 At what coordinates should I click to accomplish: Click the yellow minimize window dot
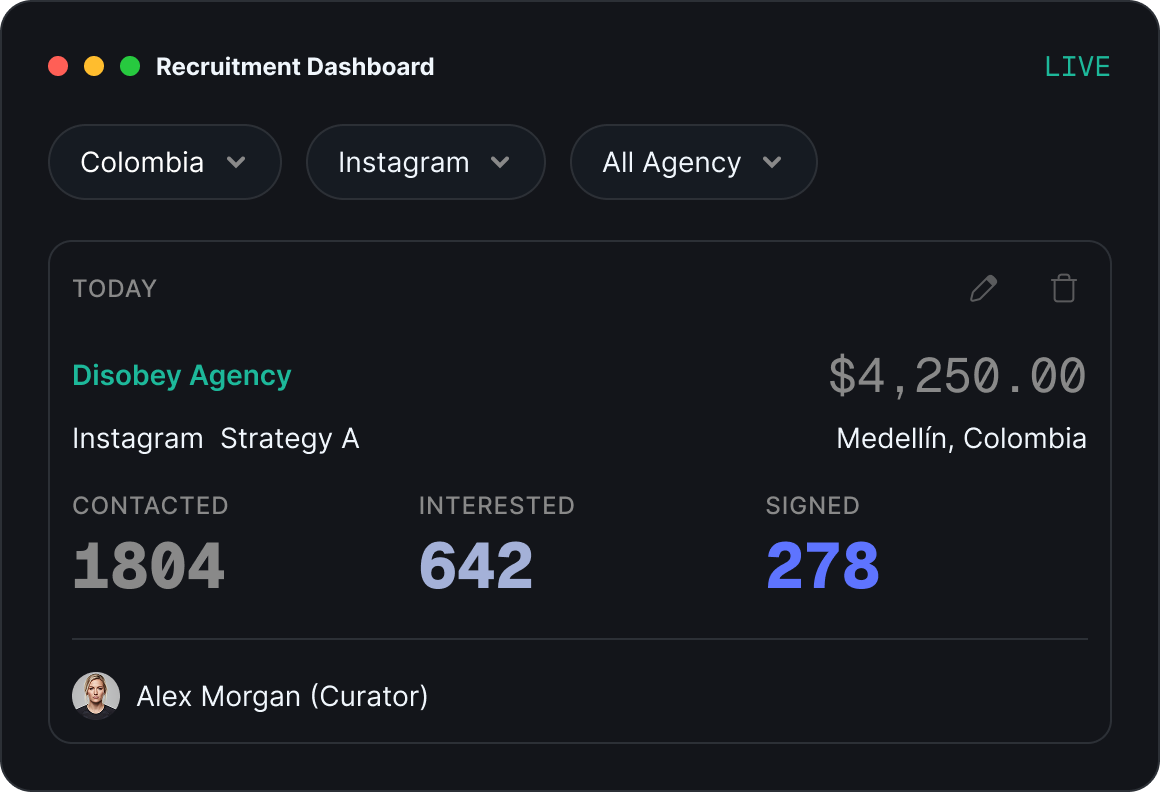click(x=94, y=66)
